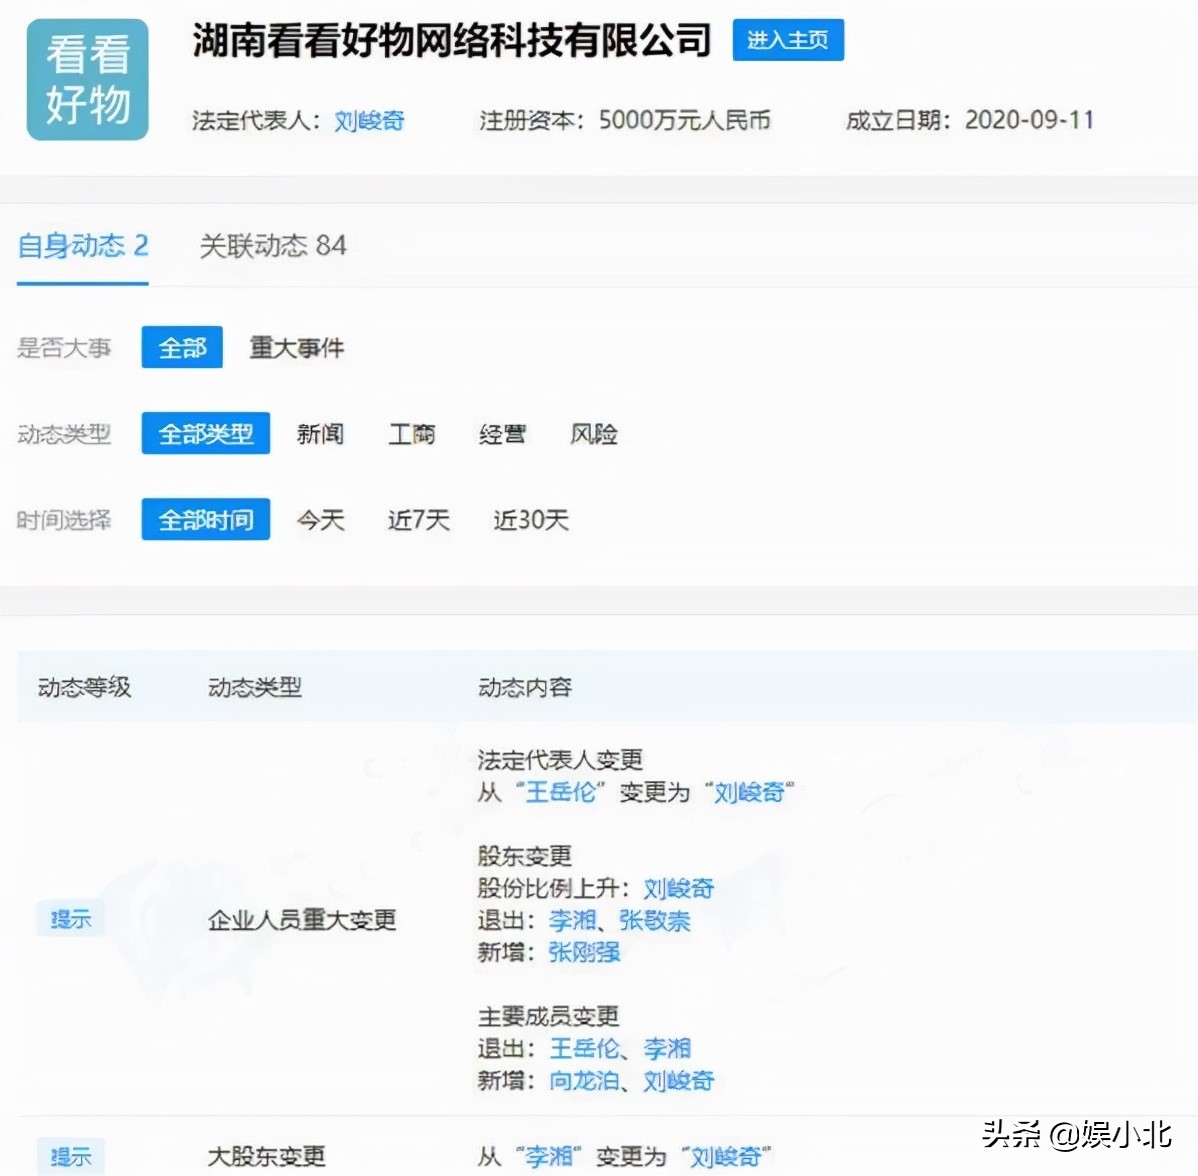1198x1176 pixels.
Task: Open 李湘 link in 大股东变更 row
Action: (549, 1156)
